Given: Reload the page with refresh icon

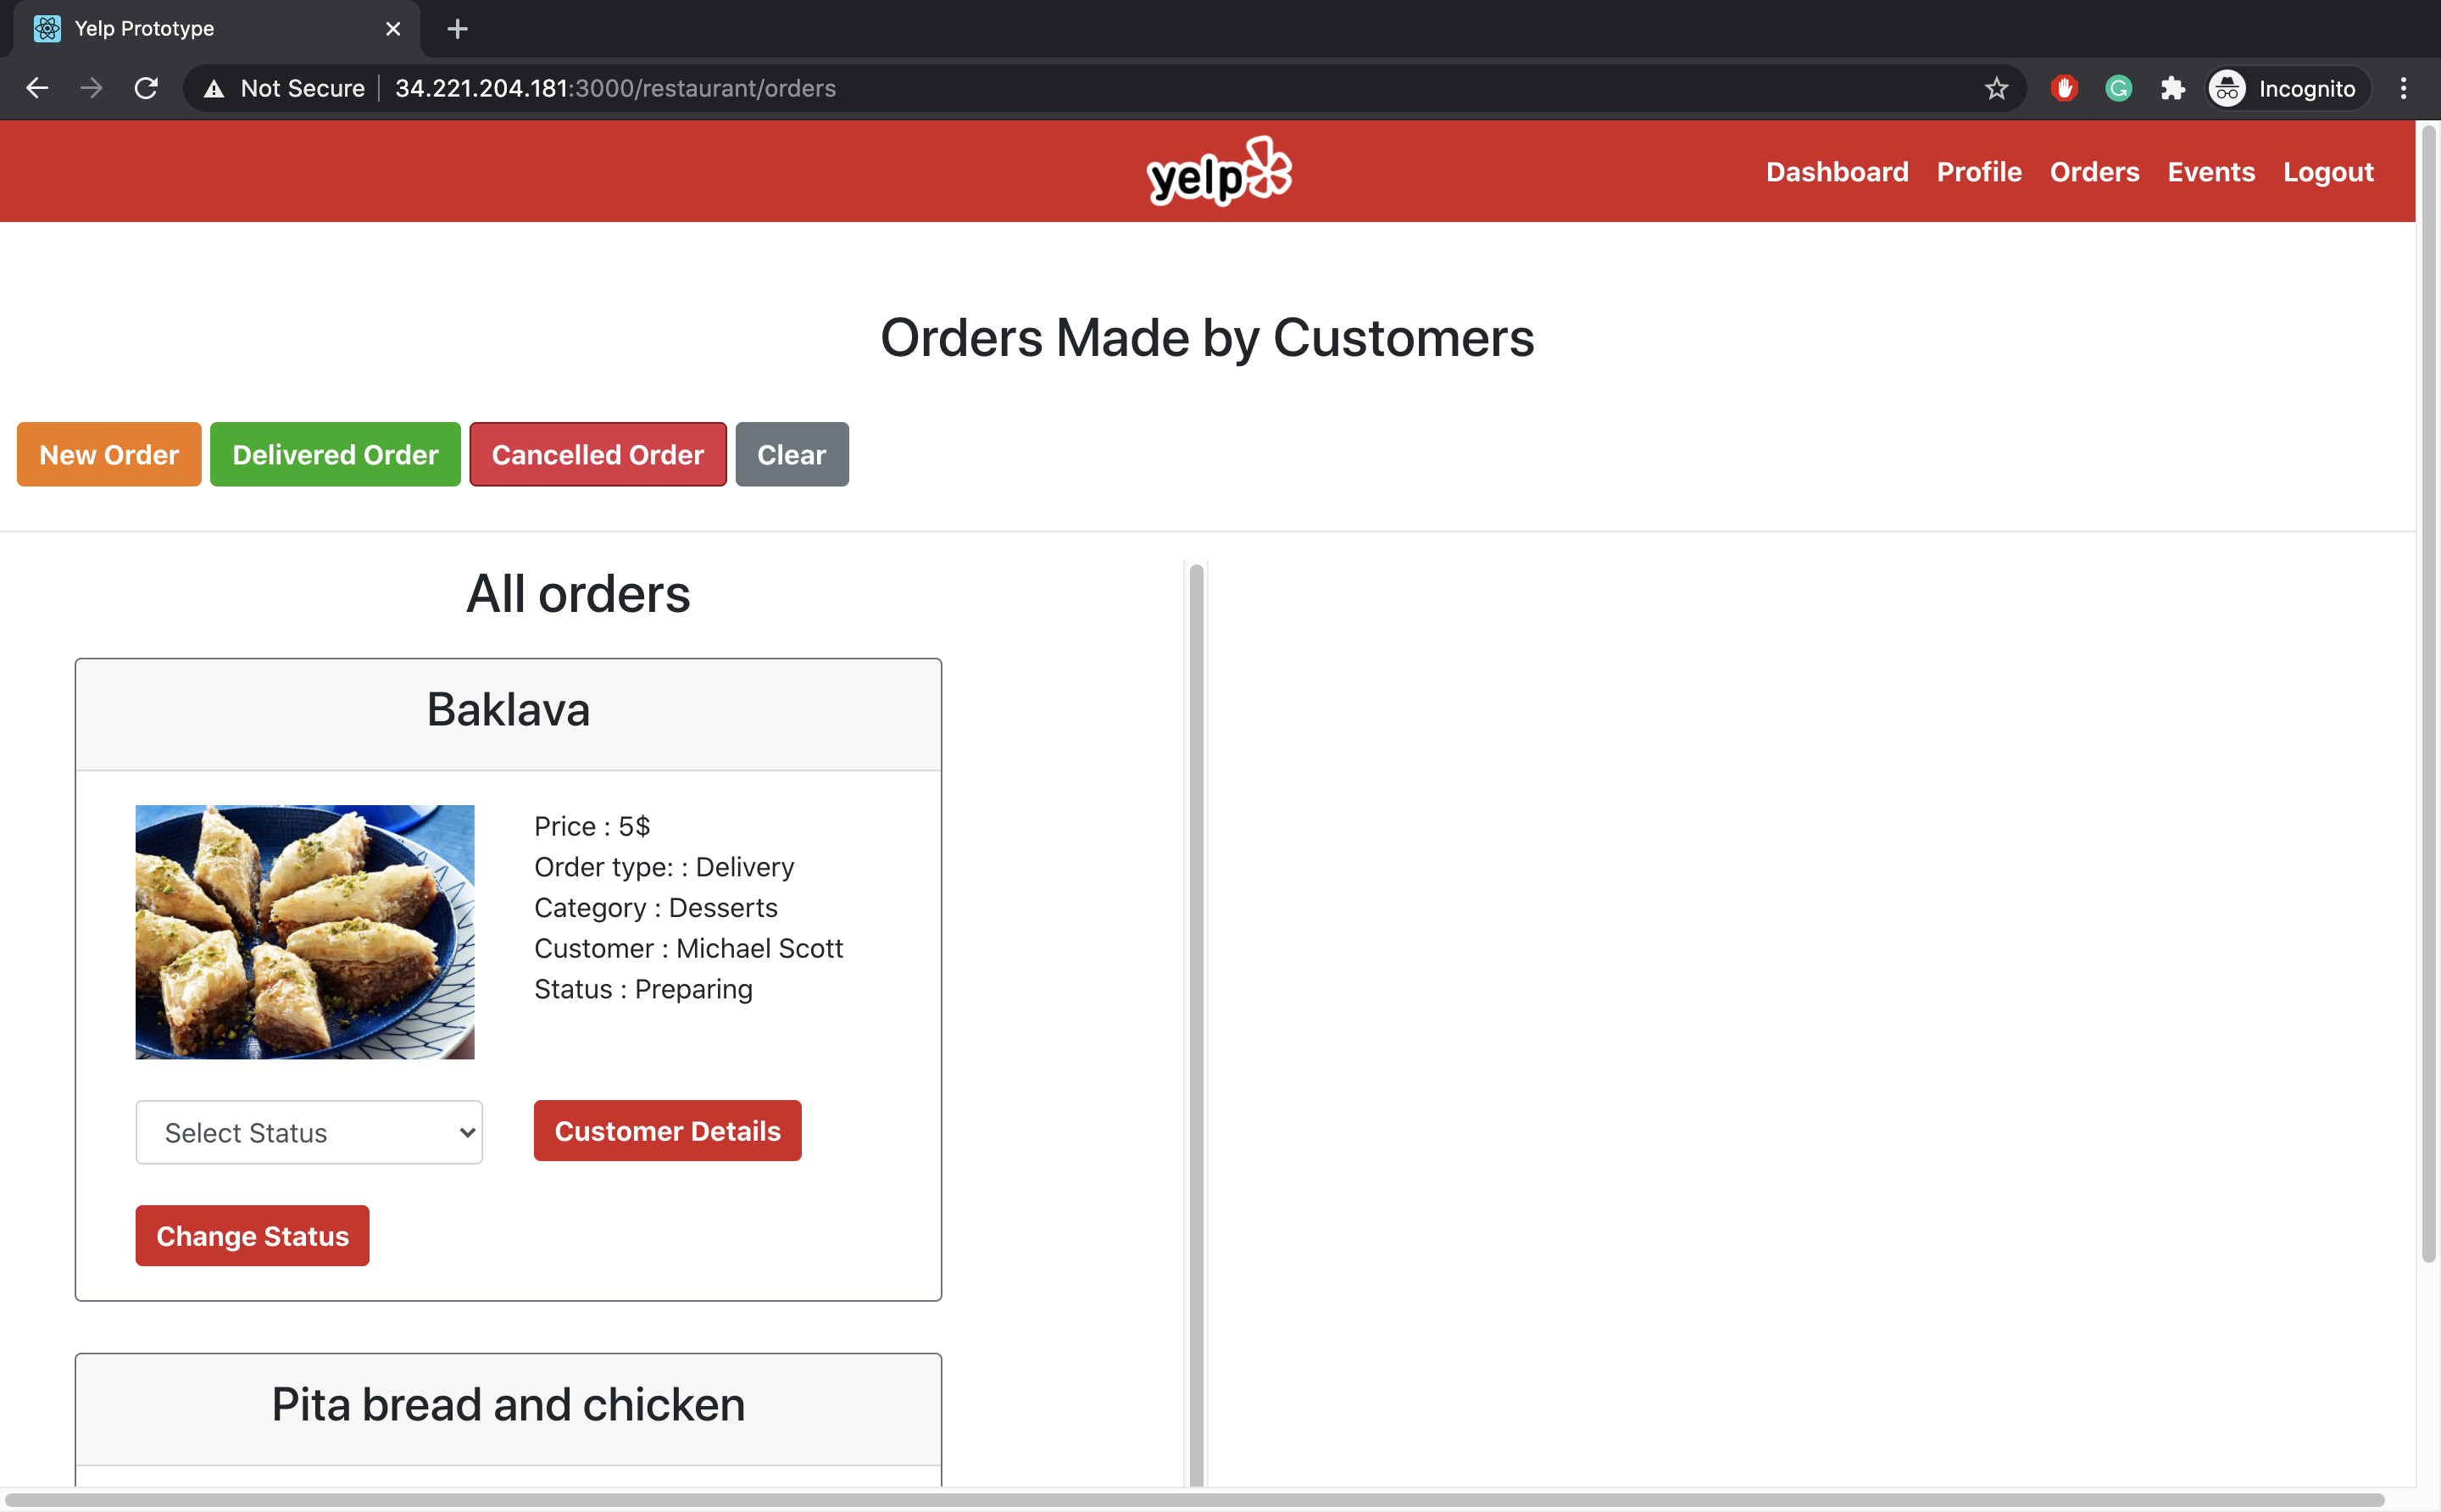Looking at the screenshot, I should pyautogui.click(x=146, y=88).
